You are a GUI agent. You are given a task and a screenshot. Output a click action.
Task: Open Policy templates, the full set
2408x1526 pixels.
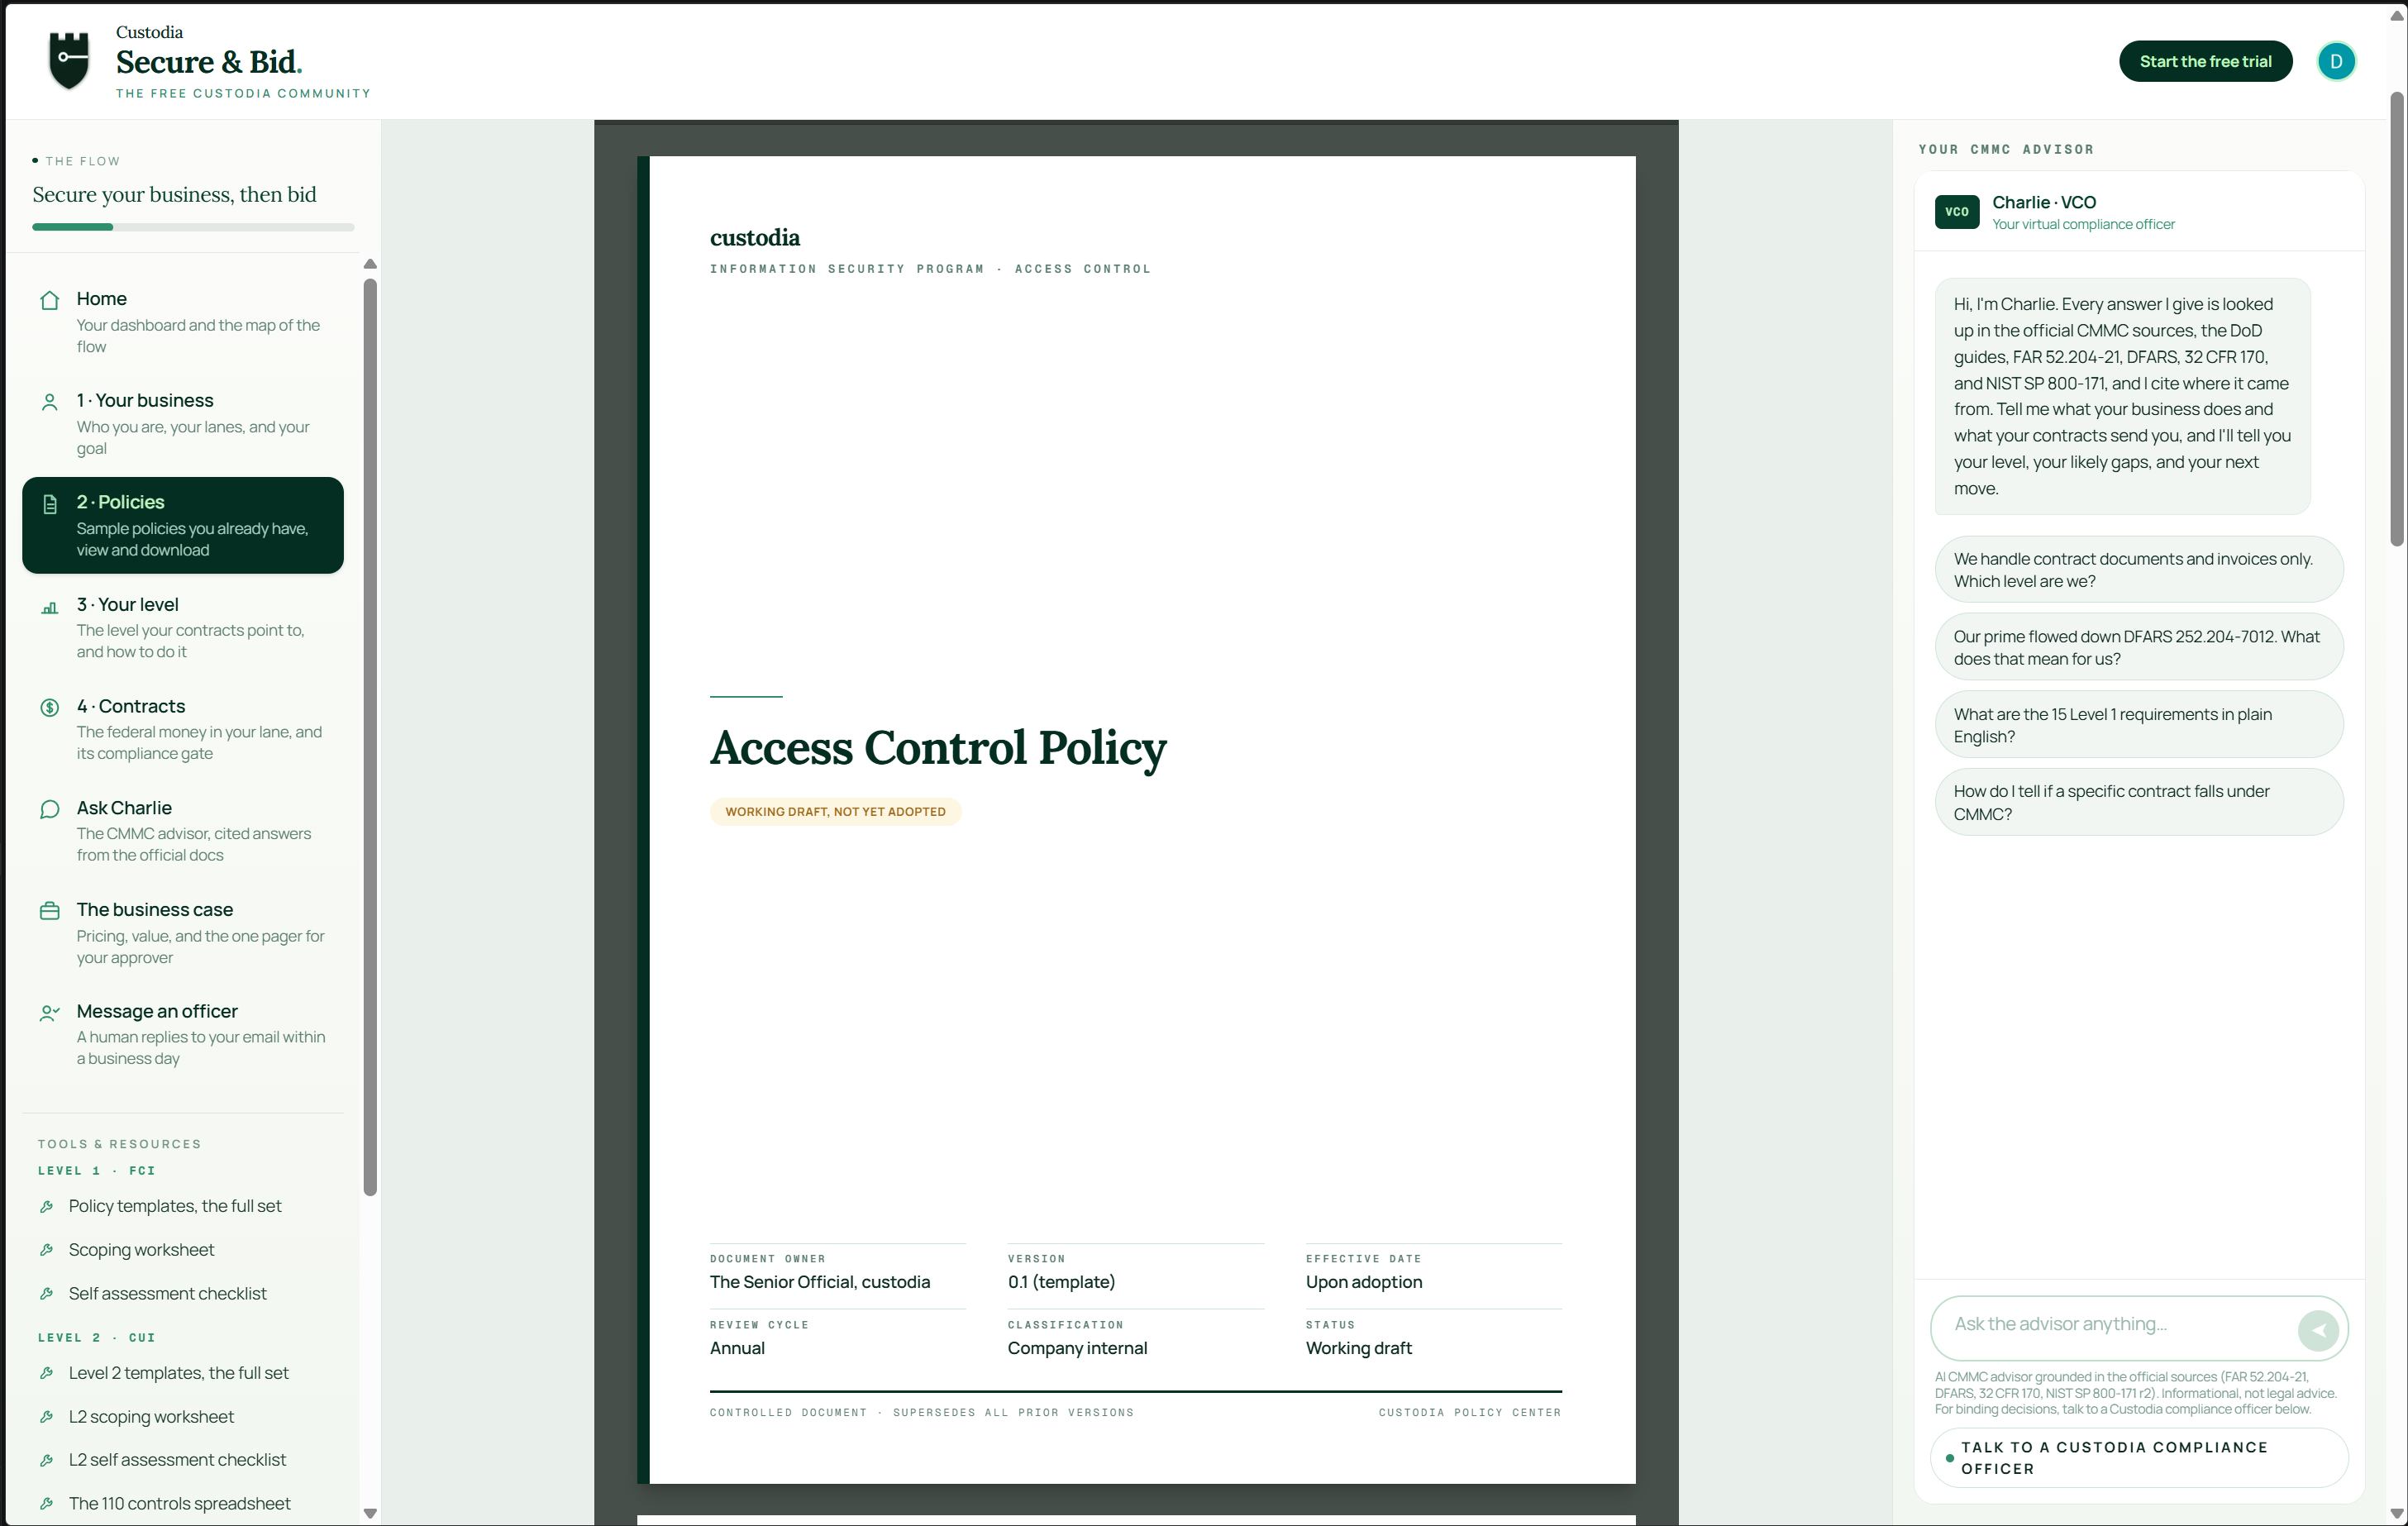tap(175, 1207)
